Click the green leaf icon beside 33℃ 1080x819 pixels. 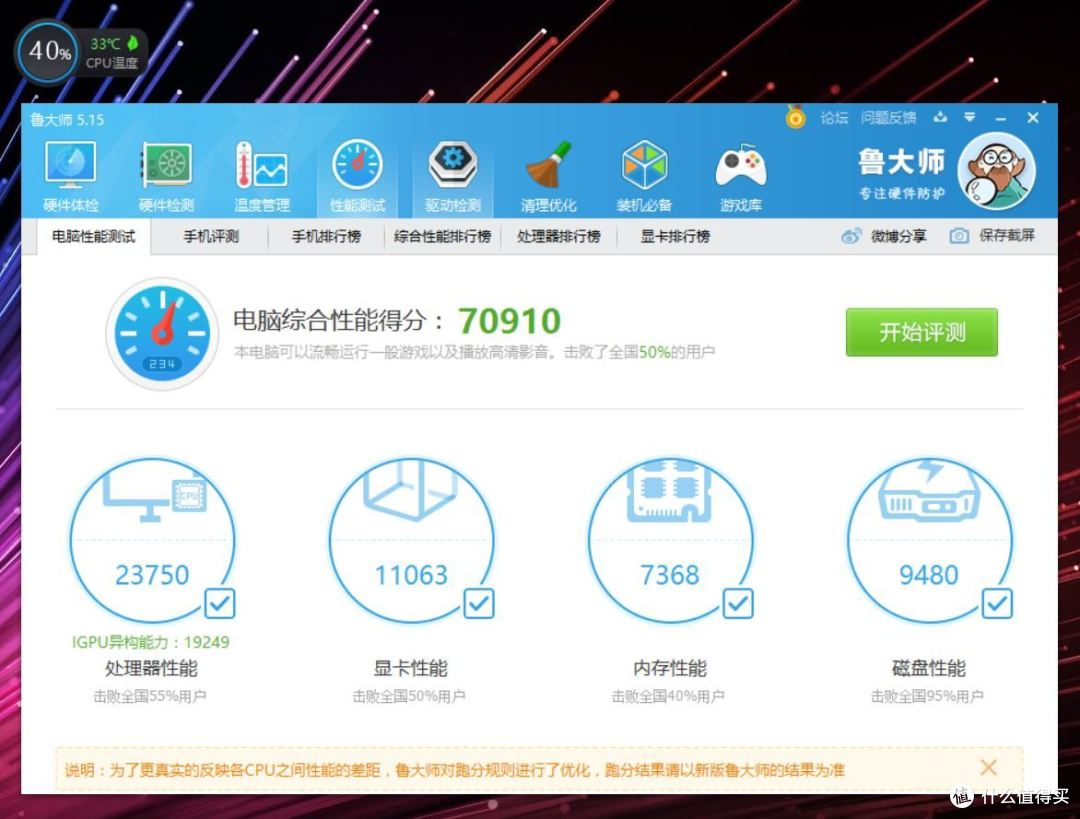[132, 43]
